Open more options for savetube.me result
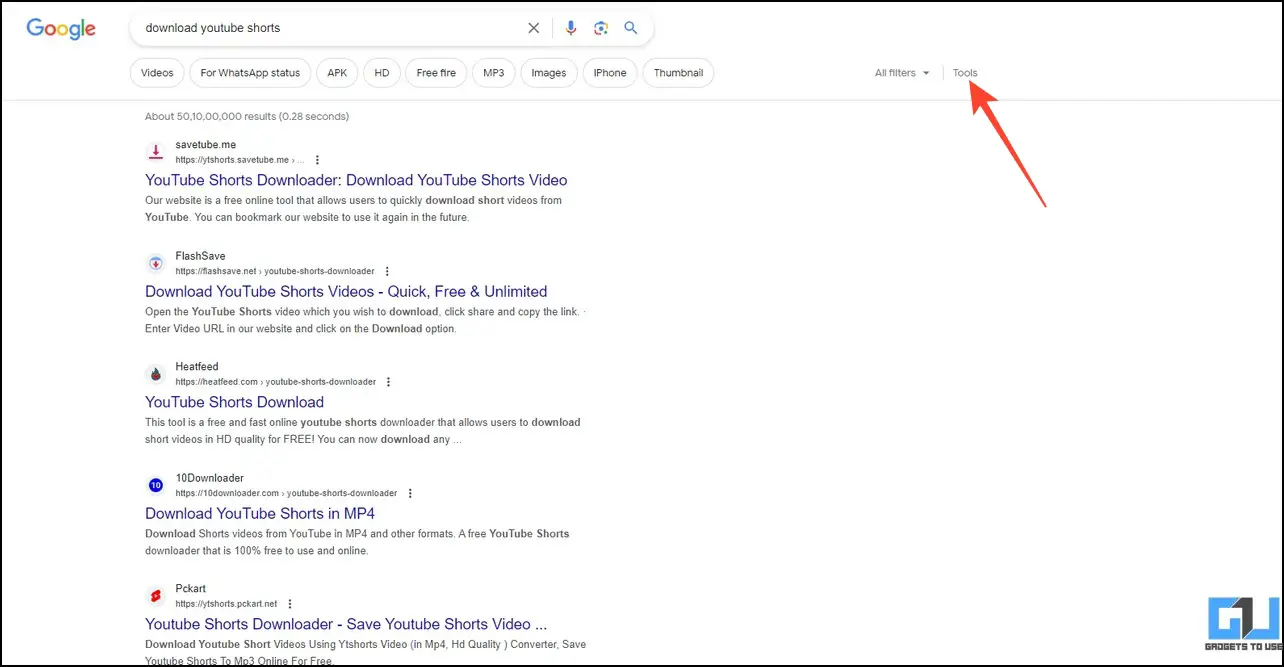This screenshot has height=667, width=1284. click(x=317, y=160)
